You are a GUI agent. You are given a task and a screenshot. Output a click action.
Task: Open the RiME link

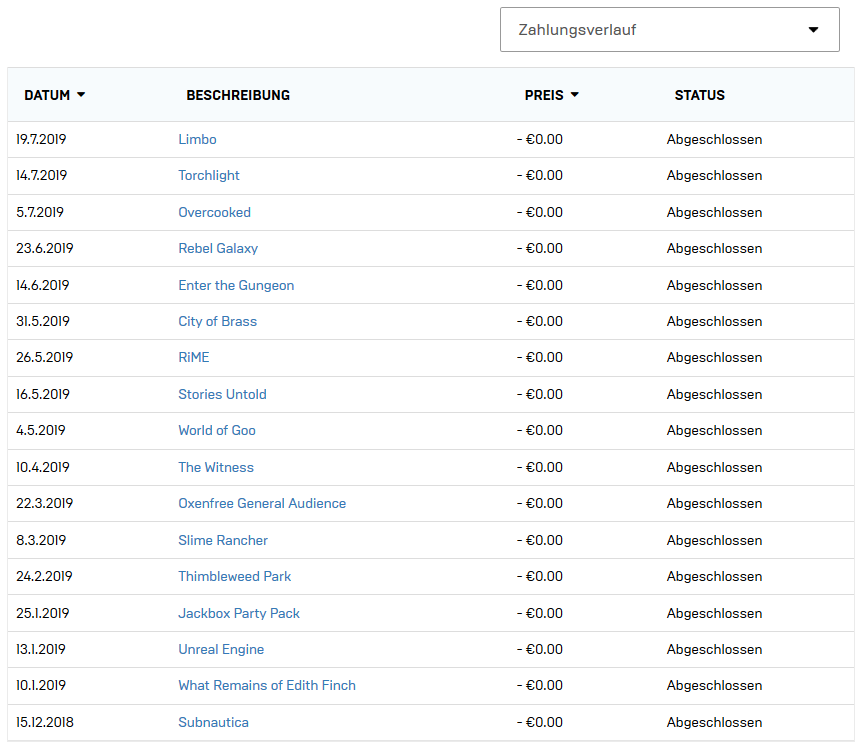click(194, 358)
